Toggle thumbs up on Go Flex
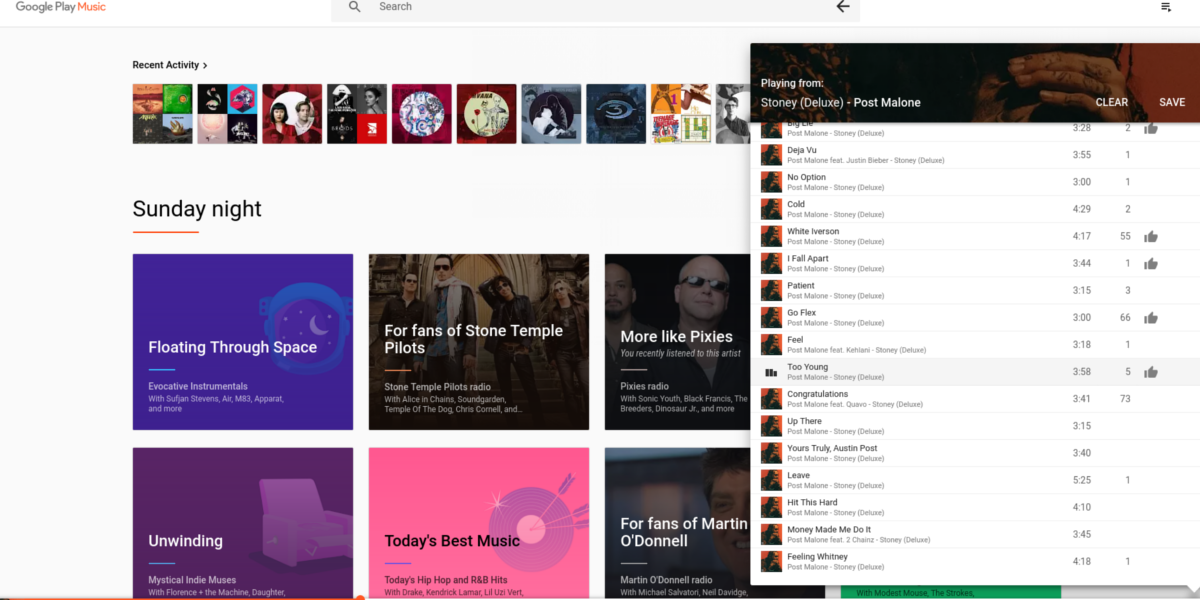This screenshot has width=1200, height=600. (1151, 318)
